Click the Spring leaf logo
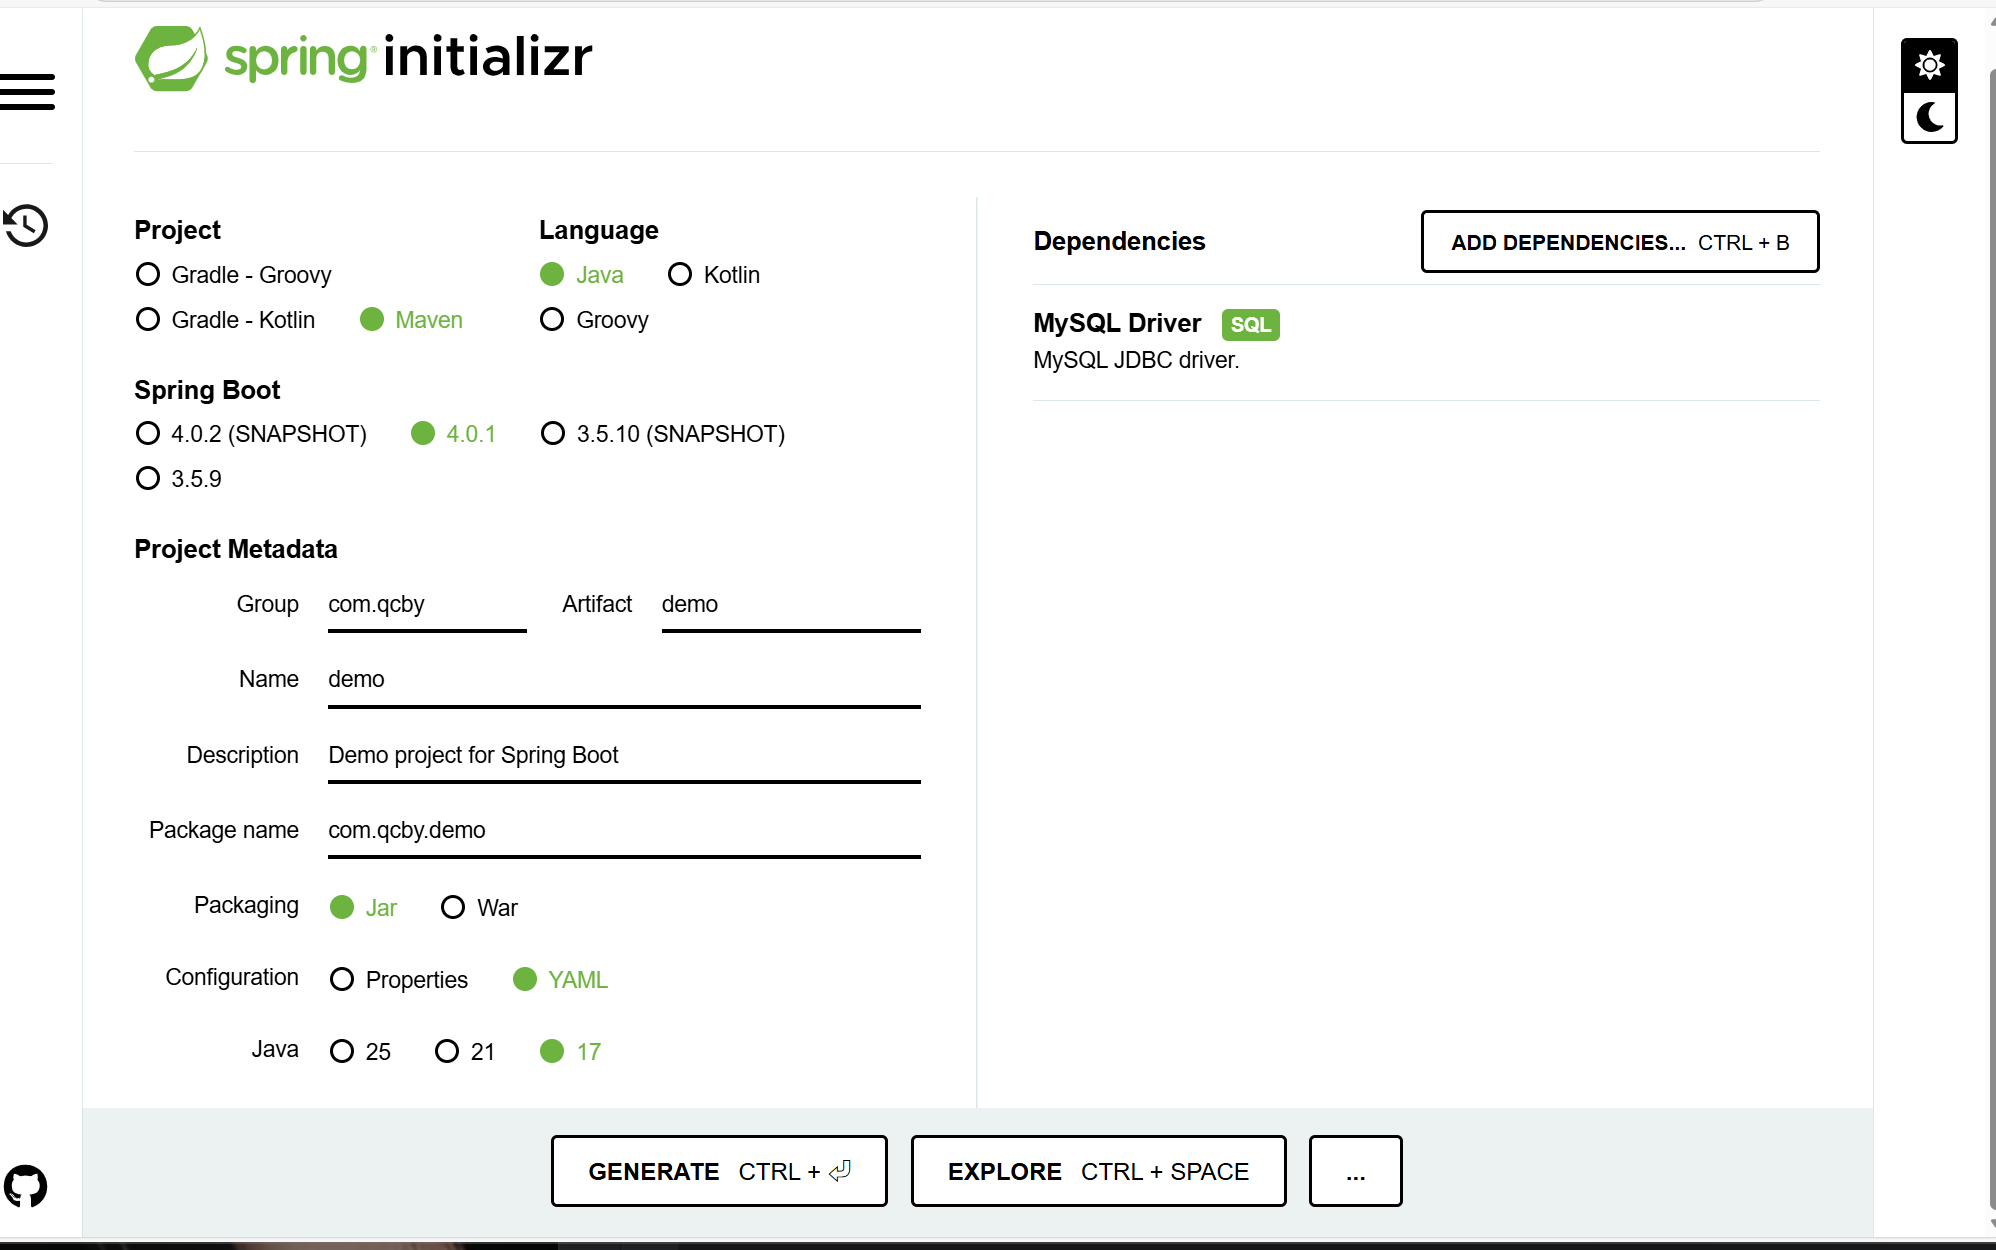Viewport: 1996px width, 1250px height. 172,58
